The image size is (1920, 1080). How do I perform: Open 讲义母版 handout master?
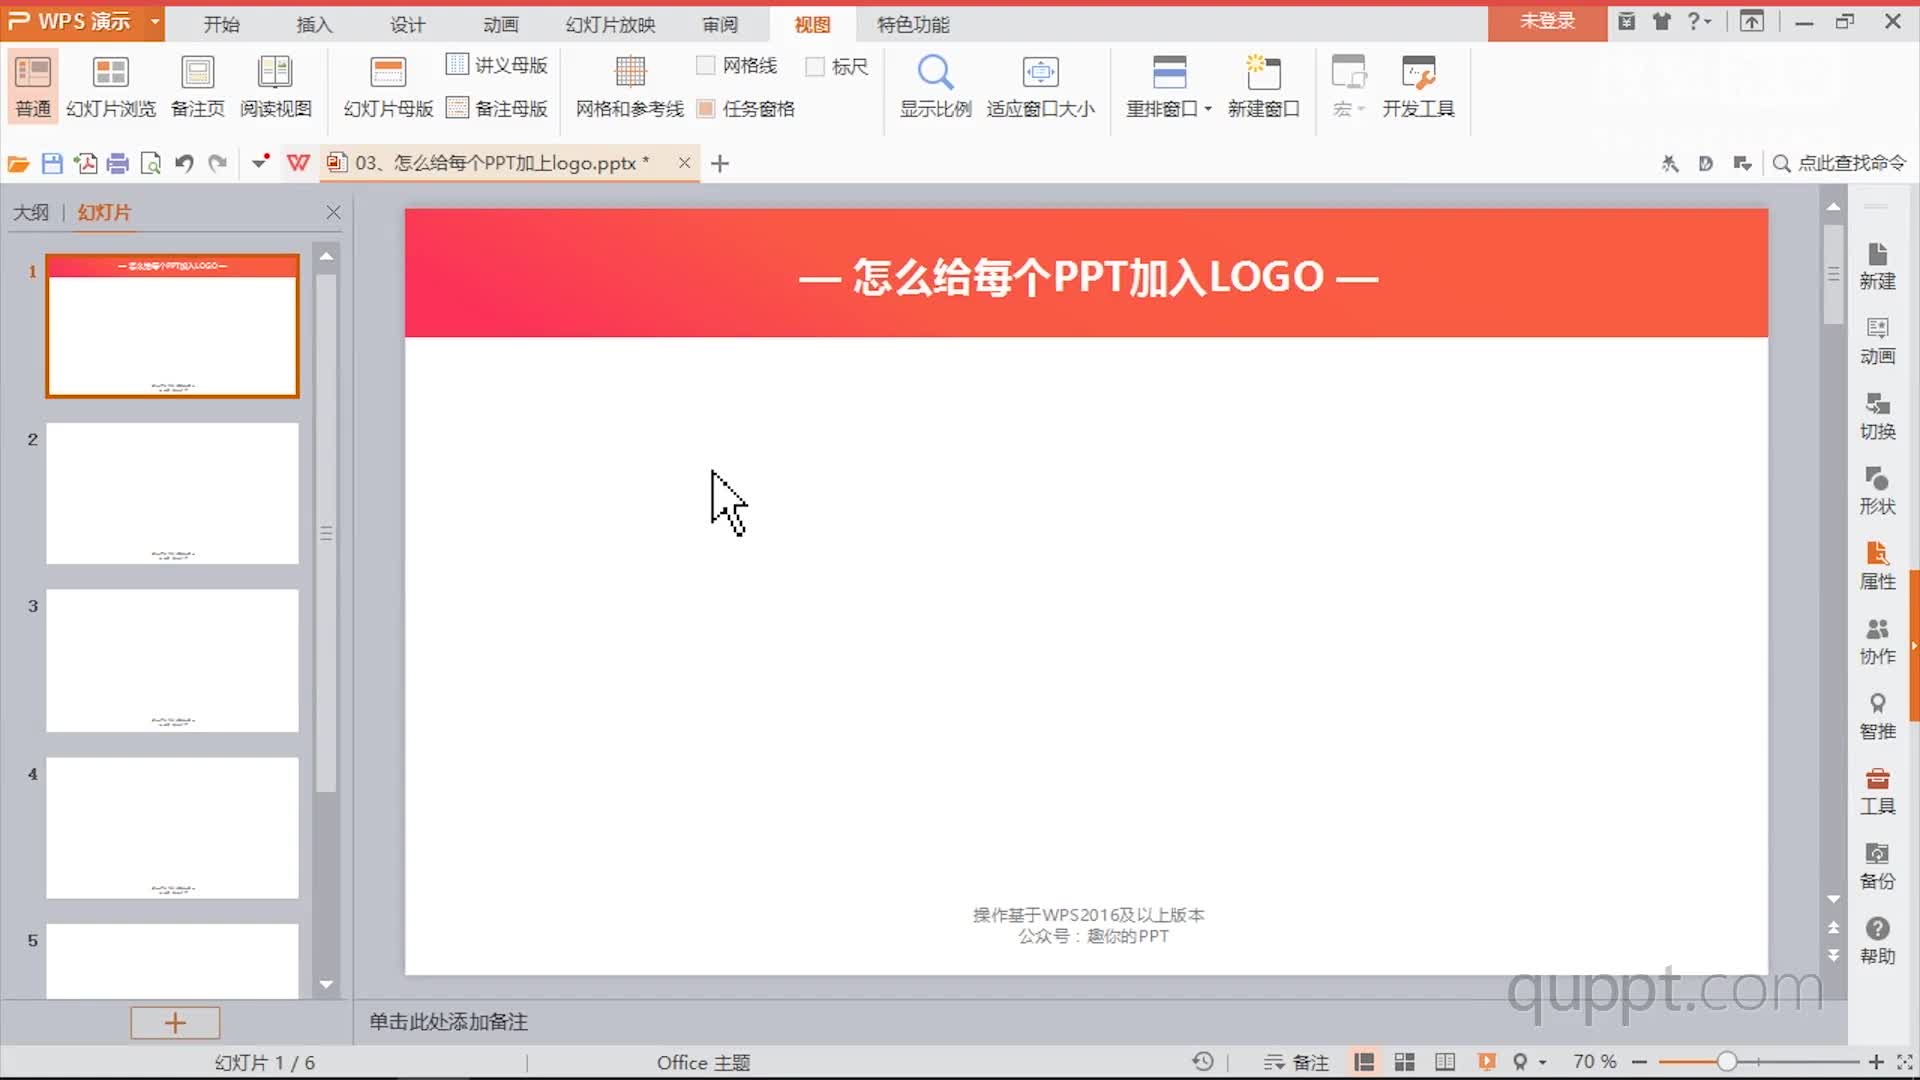497,65
